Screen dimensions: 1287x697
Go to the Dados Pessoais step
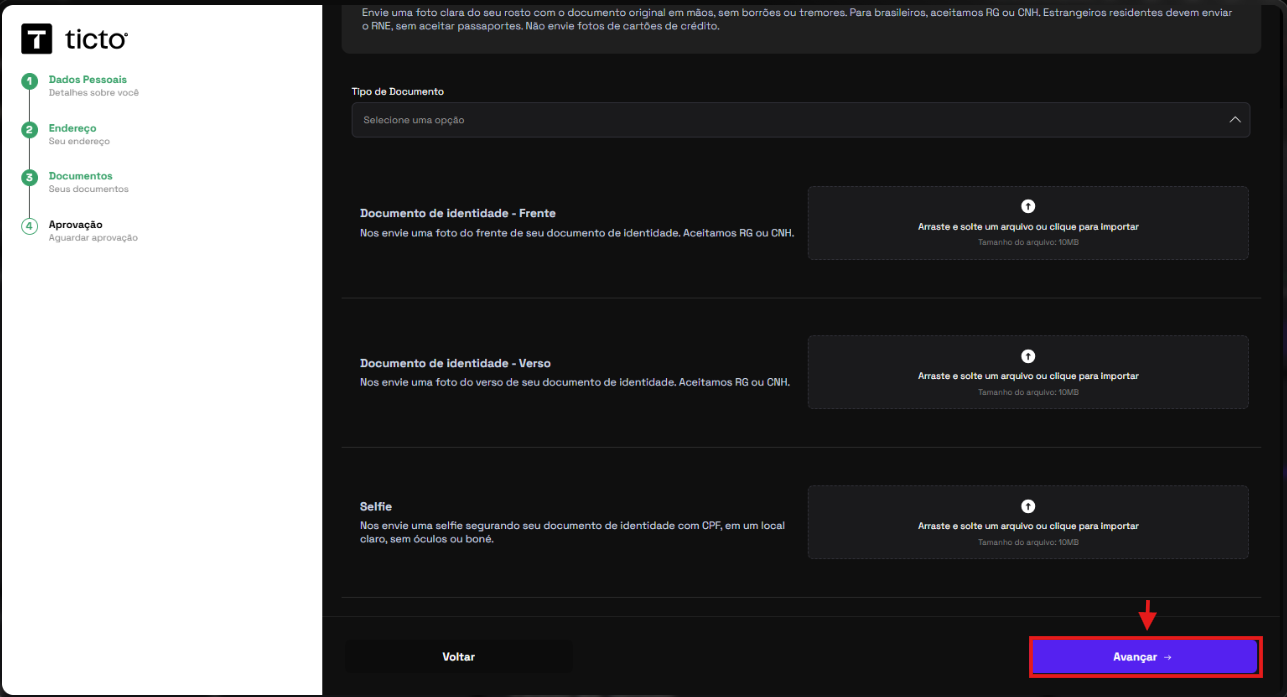click(88, 80)
